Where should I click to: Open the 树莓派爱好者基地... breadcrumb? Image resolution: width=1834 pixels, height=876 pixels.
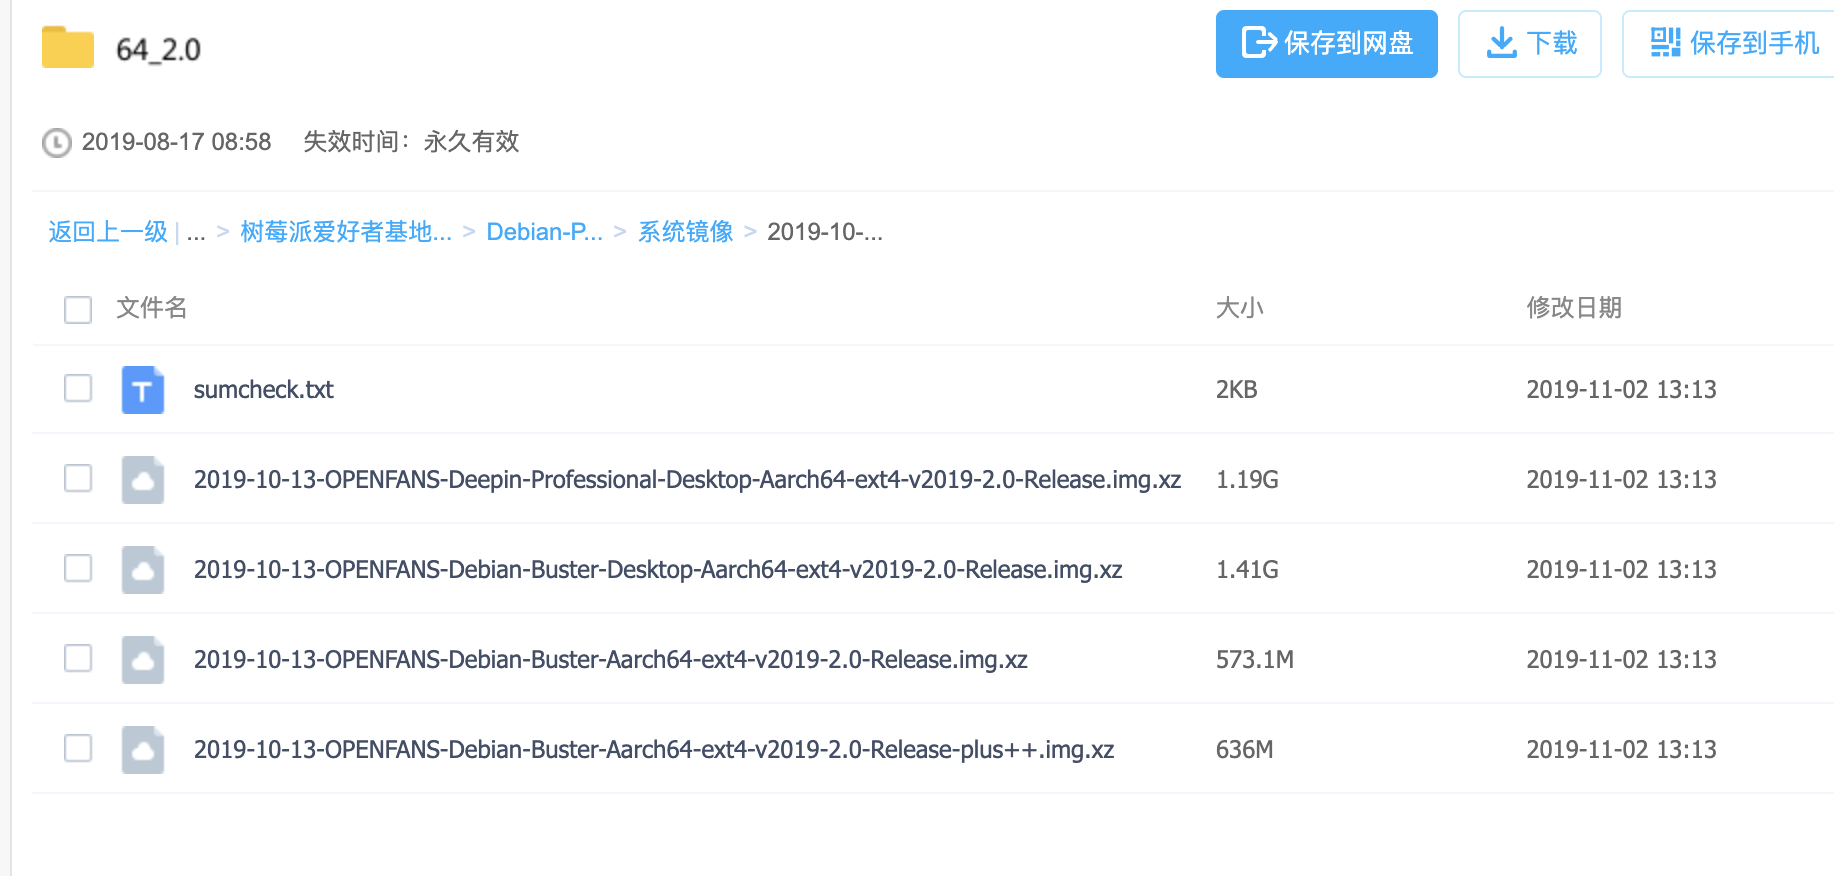(x=346, y=232)
